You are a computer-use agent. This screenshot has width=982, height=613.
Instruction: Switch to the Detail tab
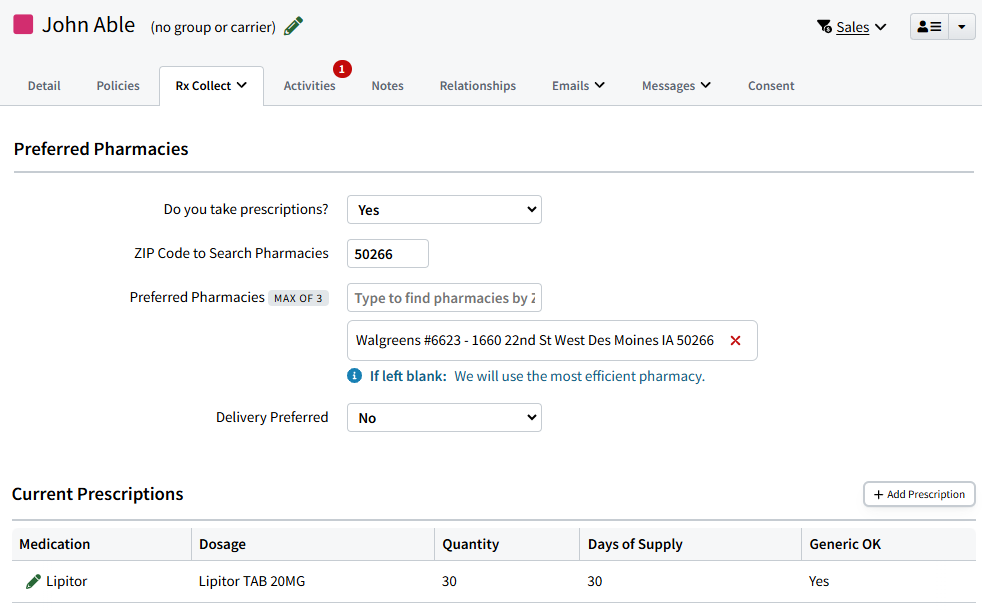click(44, 85)
